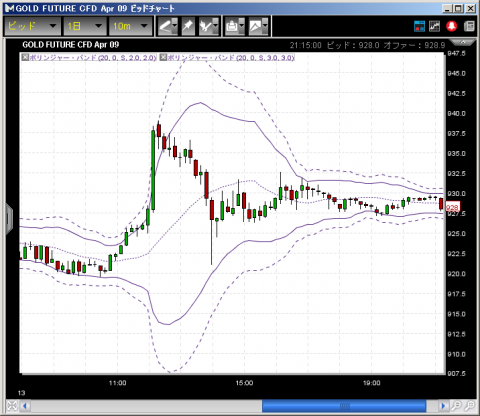Click the mini chart icon at top right
Screen dimensions: 480x416
434,26
